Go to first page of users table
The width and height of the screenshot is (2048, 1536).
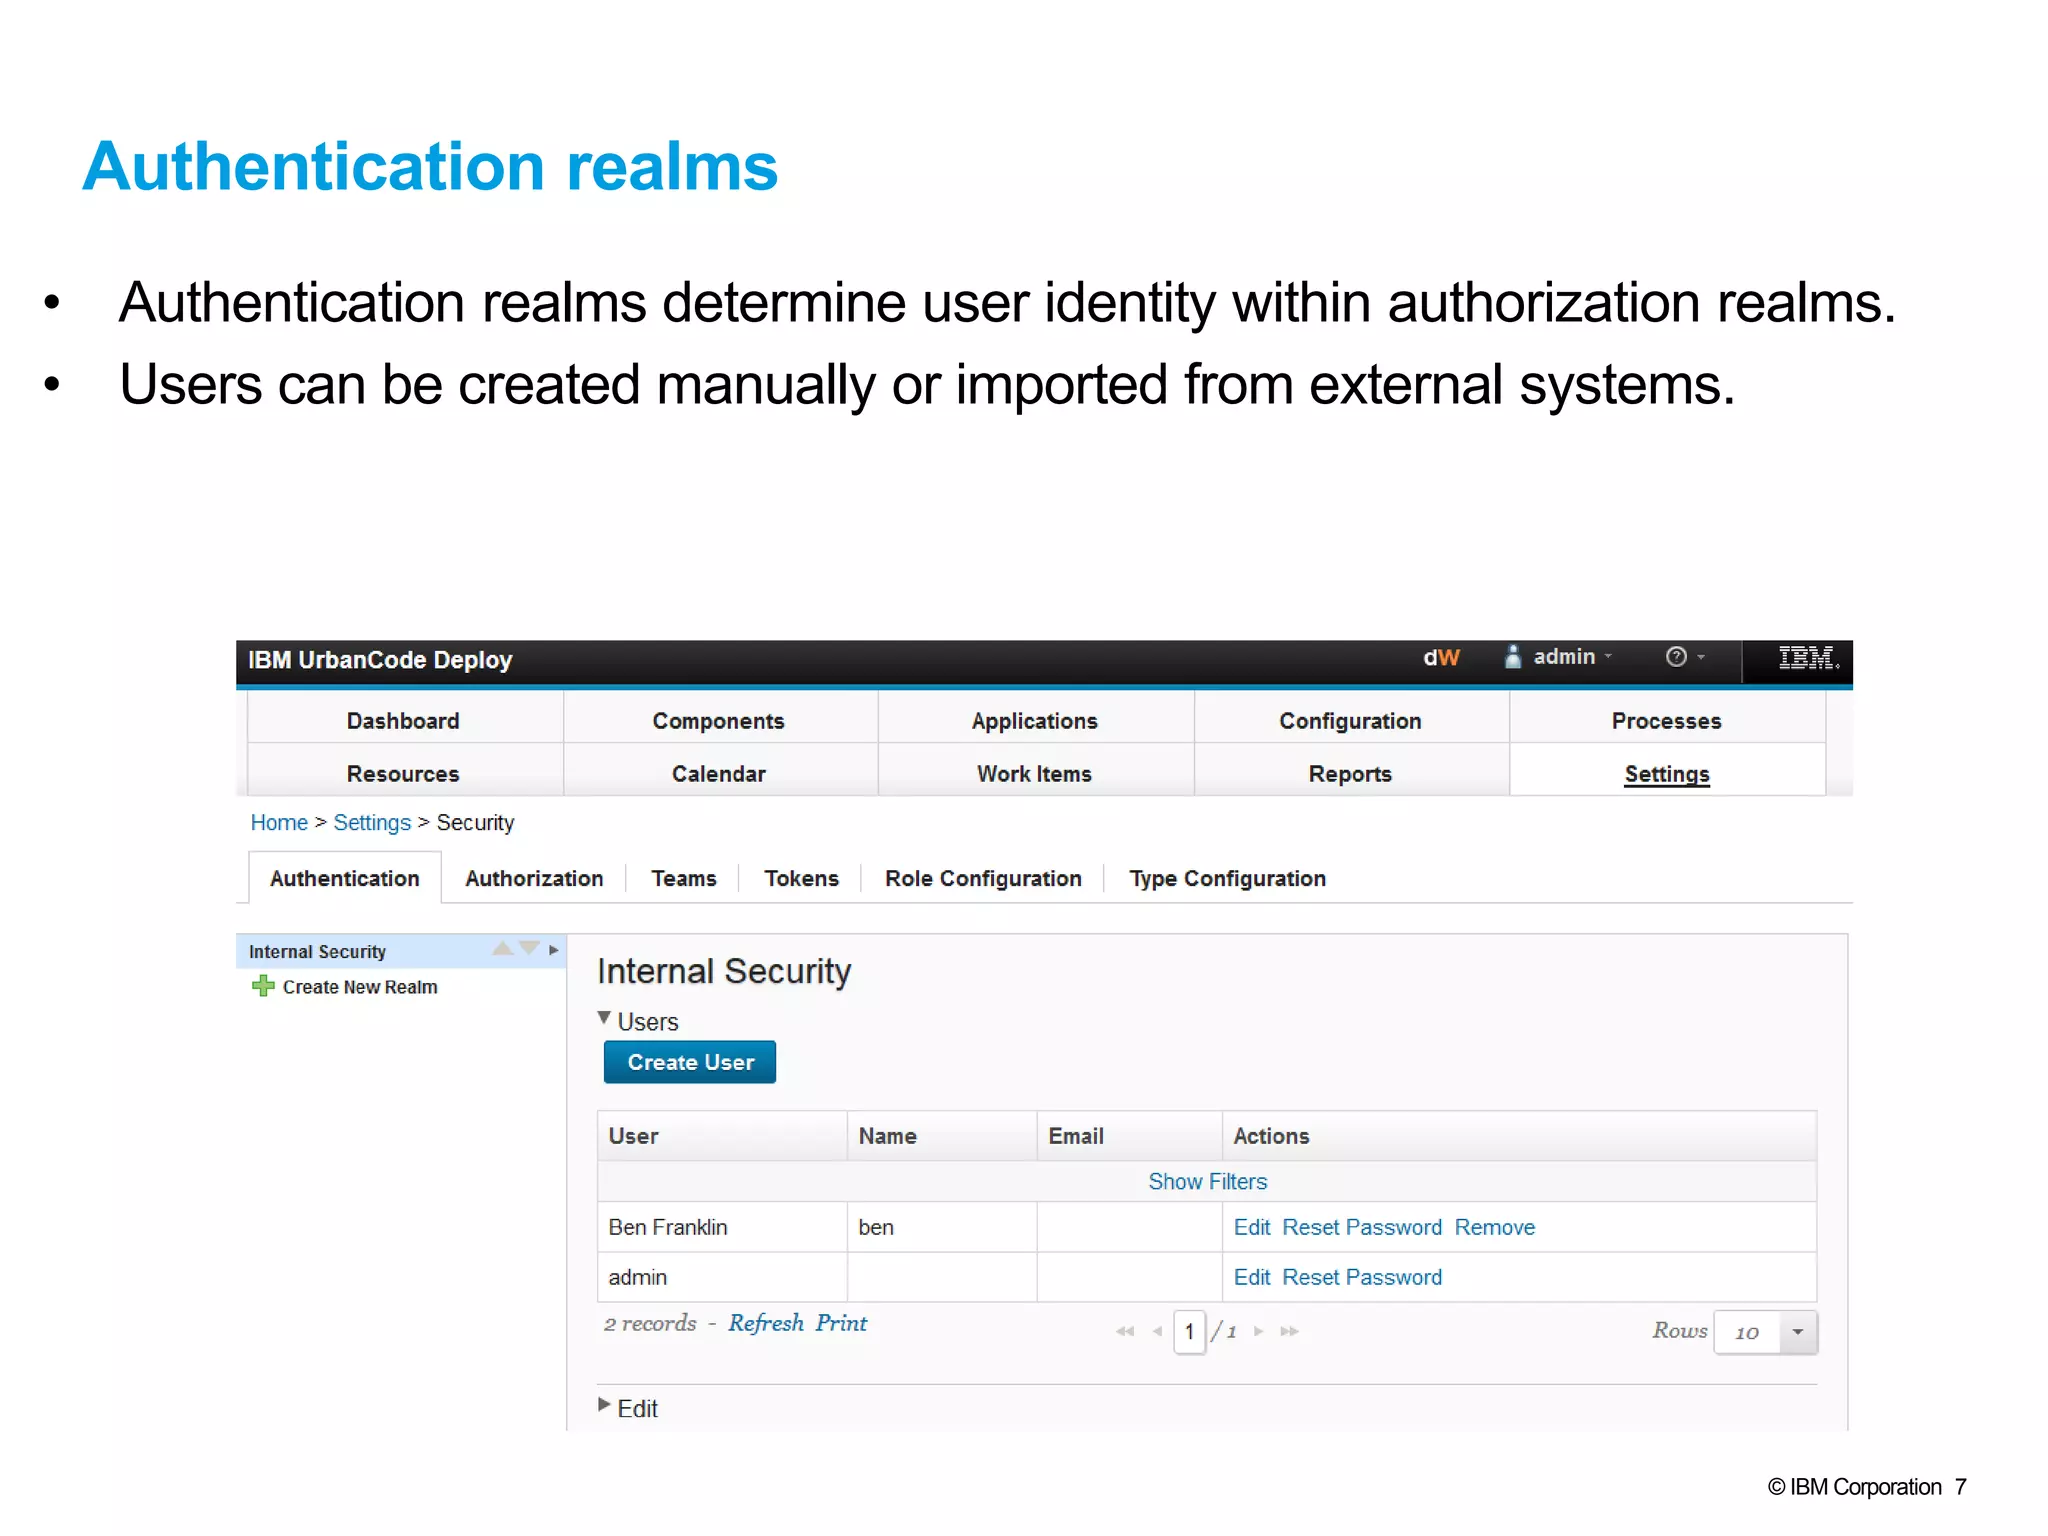(x=1125, y=1331)
